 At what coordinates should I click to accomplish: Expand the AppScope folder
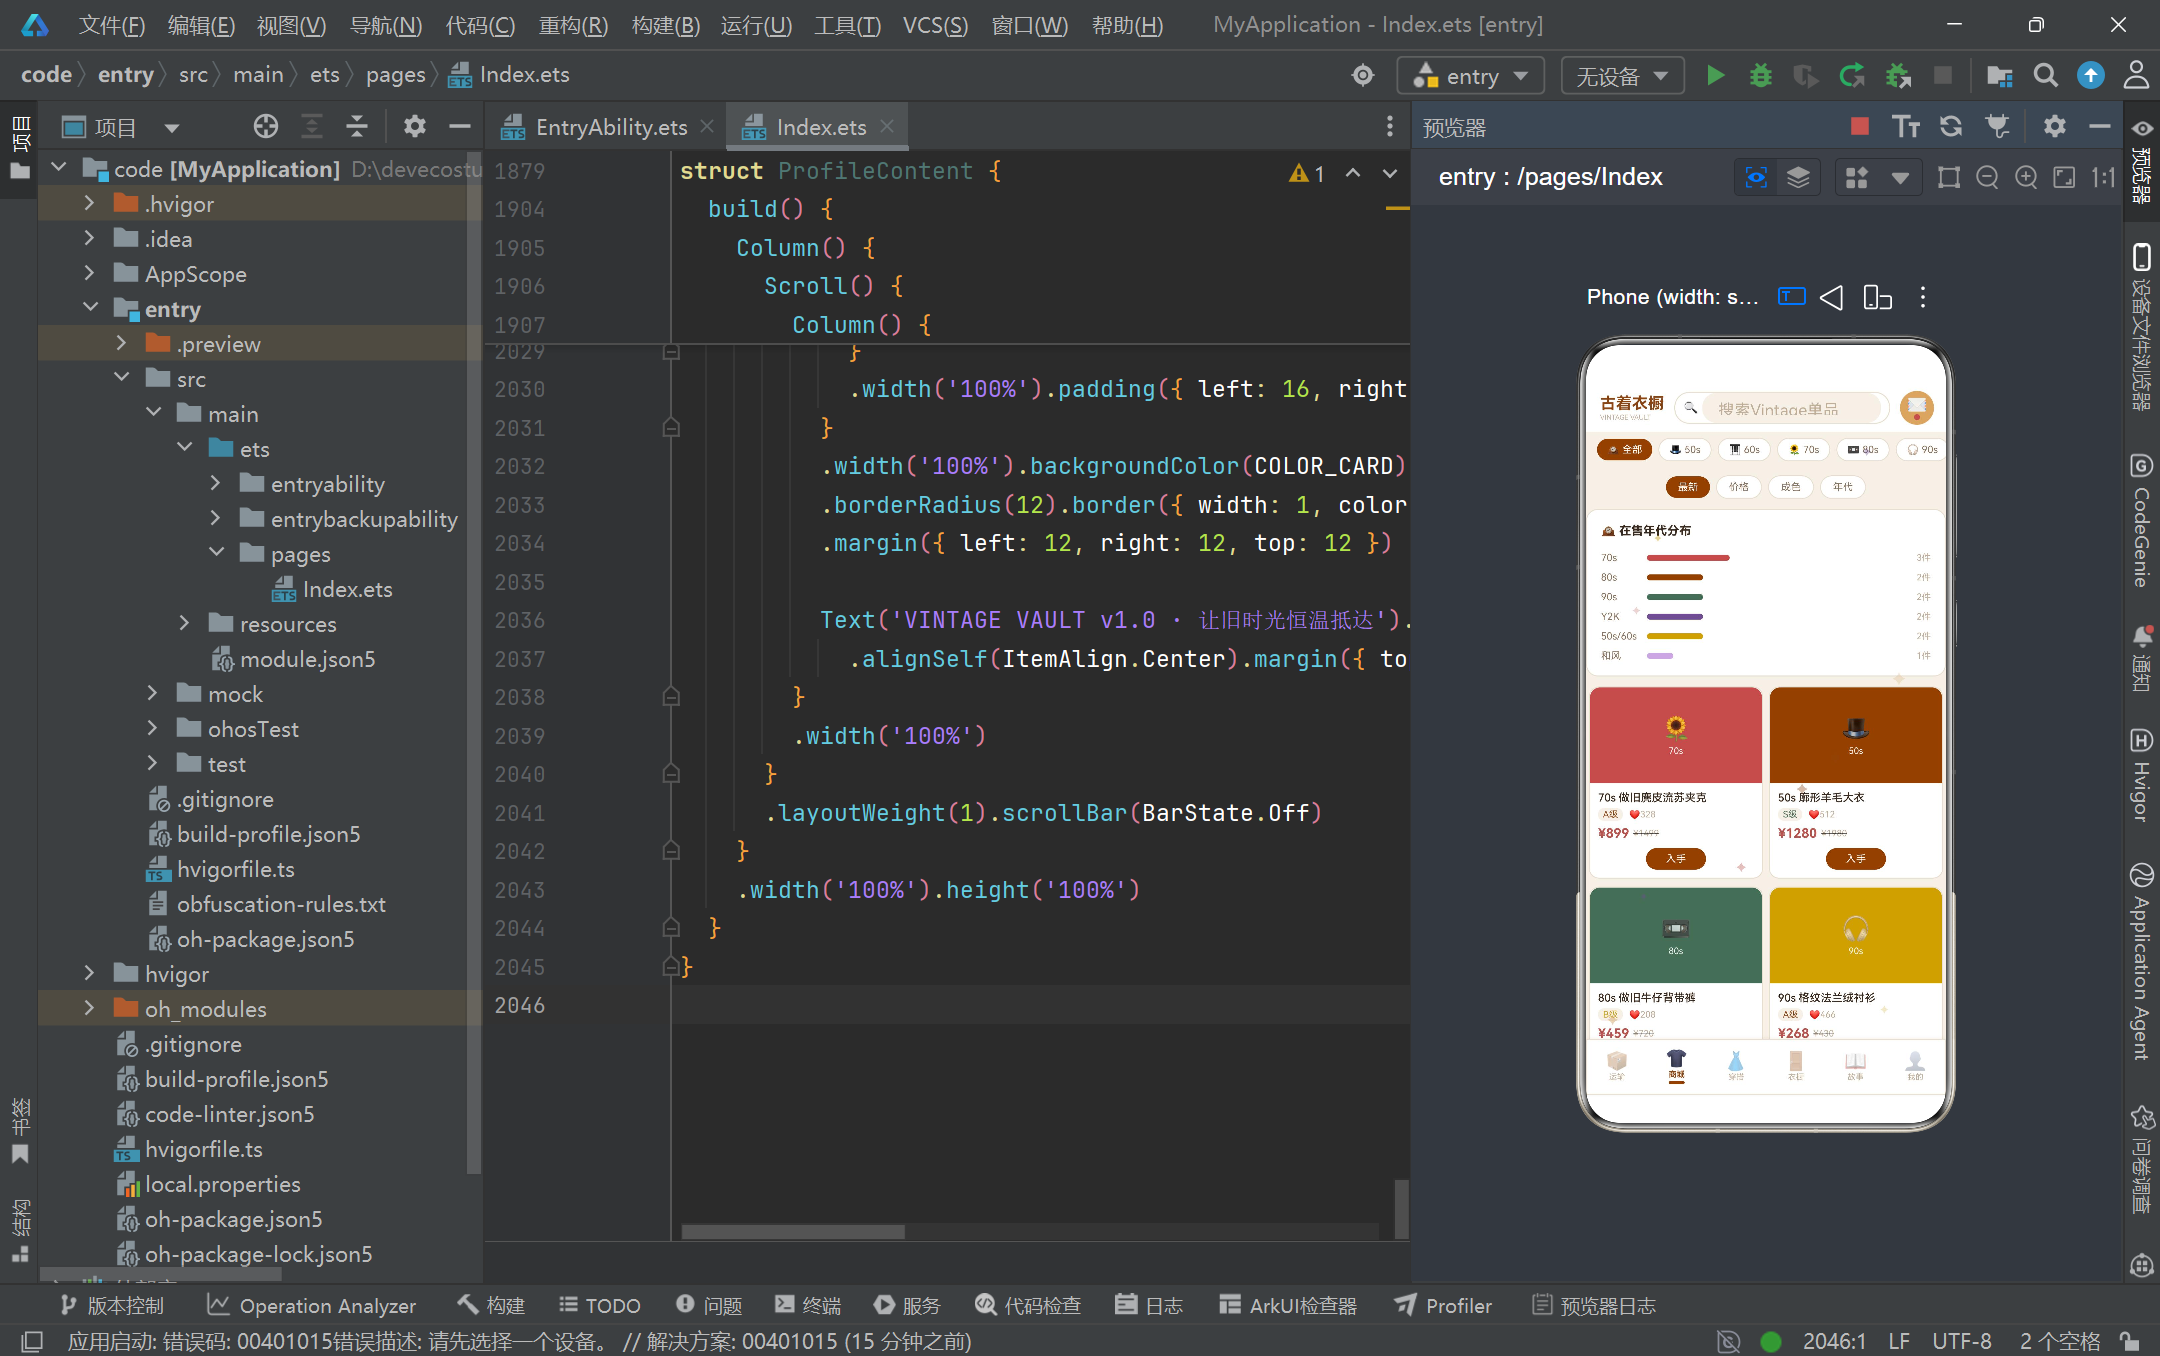tap(89, 273)
